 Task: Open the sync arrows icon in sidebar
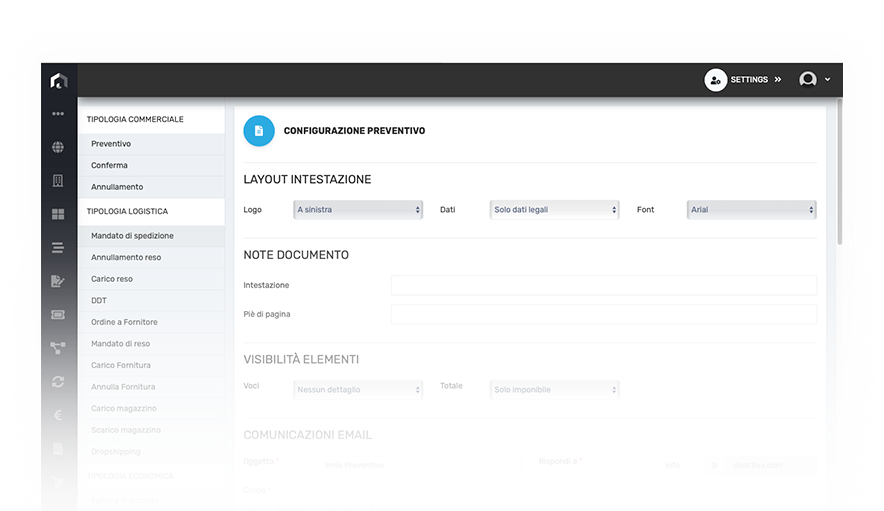tap(58, 382)
